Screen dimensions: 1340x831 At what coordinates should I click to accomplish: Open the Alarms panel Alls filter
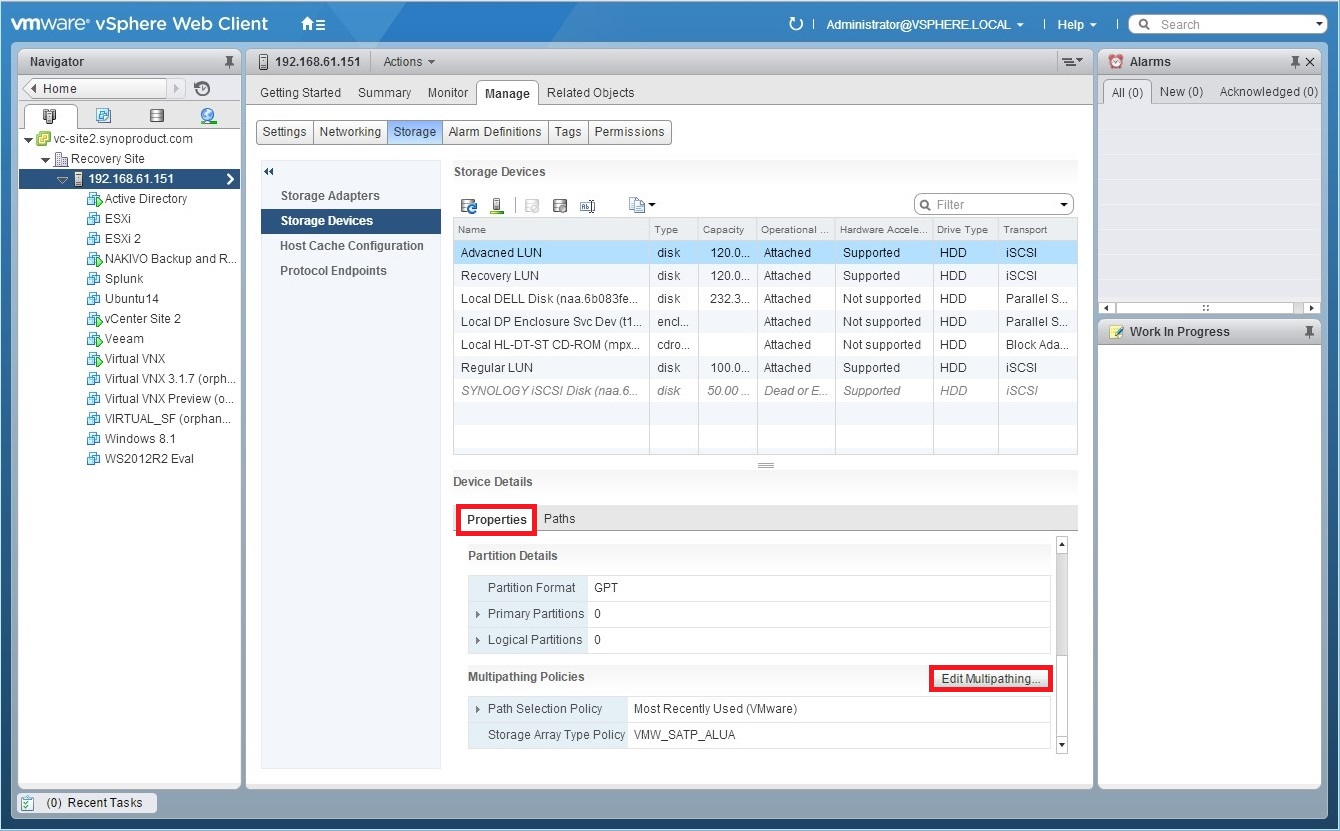point(1128,91)
